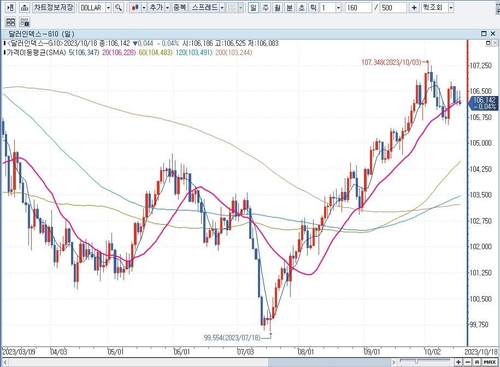The width and height of the screenshot is (500, 367).
Task: Open the interval value dropdown showing 1
Action: (x=339, y=7)
